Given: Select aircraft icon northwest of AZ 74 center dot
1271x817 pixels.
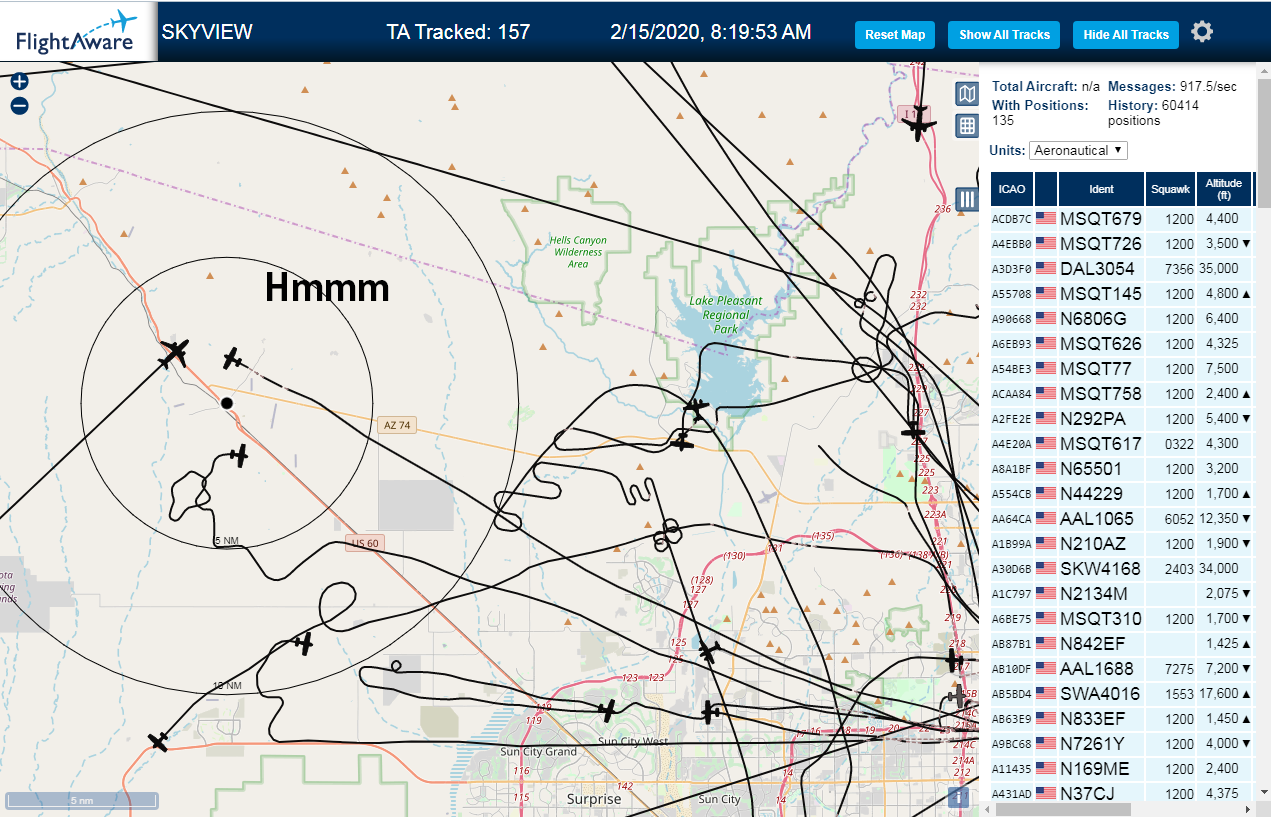Looking at the screenshot, I should (174, 352).
